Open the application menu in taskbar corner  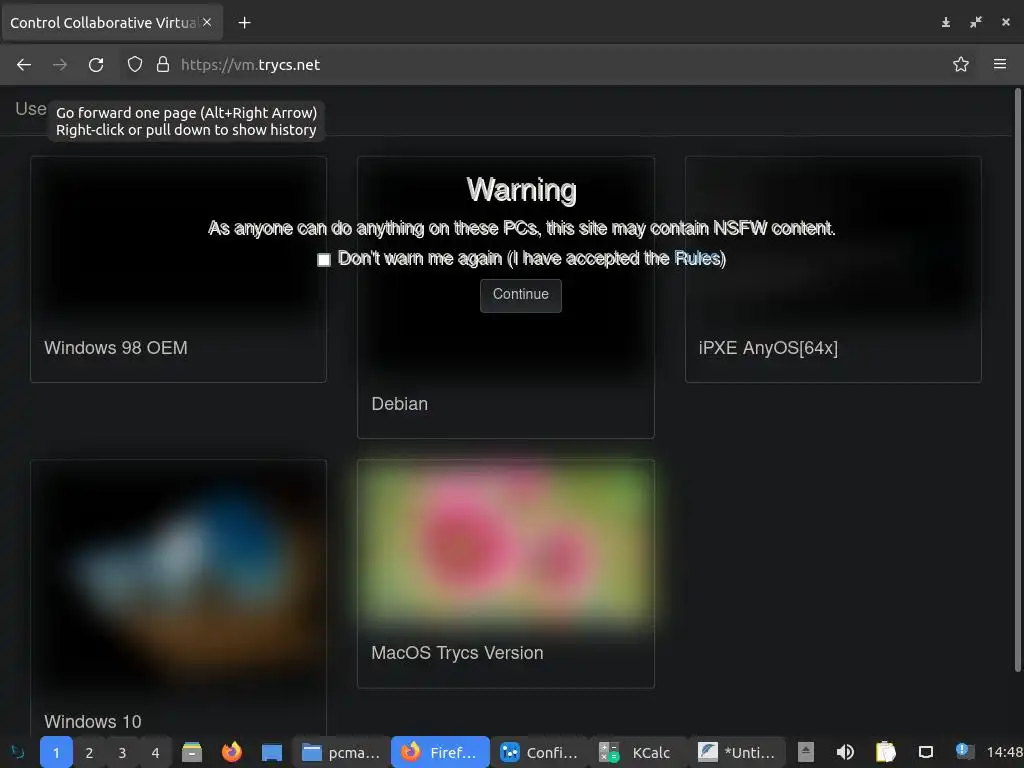[x=18, y=752]
